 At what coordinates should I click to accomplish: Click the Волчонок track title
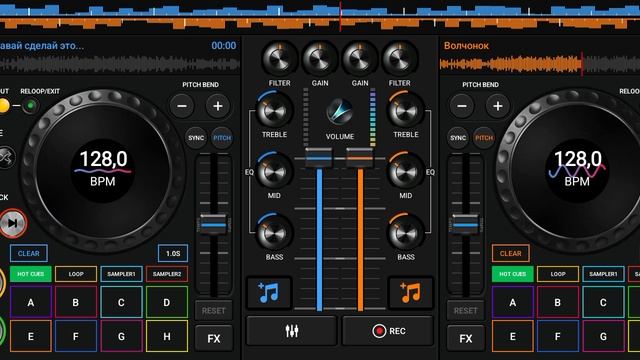click(466, 46)
